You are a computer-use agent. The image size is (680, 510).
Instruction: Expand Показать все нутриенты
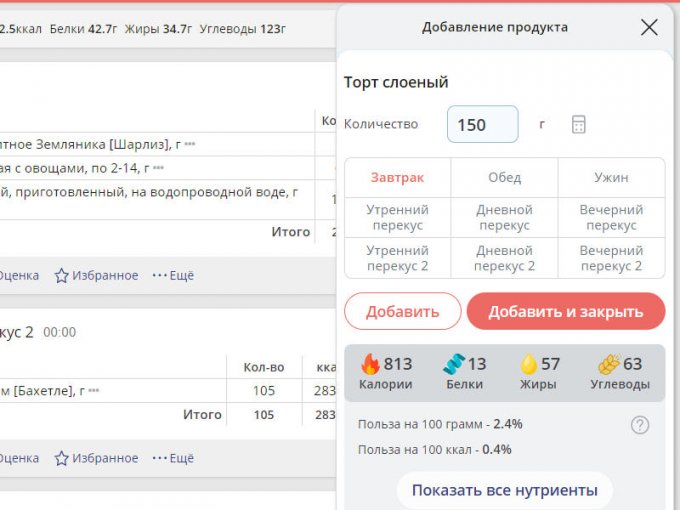[504, 490]
